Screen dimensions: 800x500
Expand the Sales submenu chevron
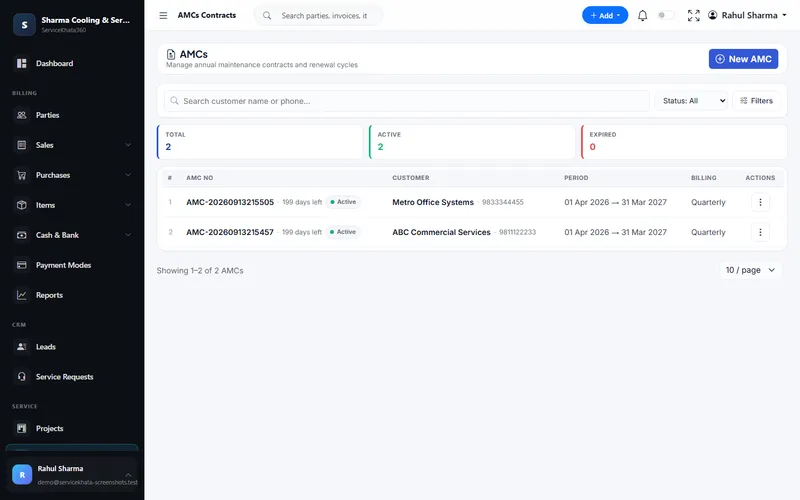click(x=128, y=145)
